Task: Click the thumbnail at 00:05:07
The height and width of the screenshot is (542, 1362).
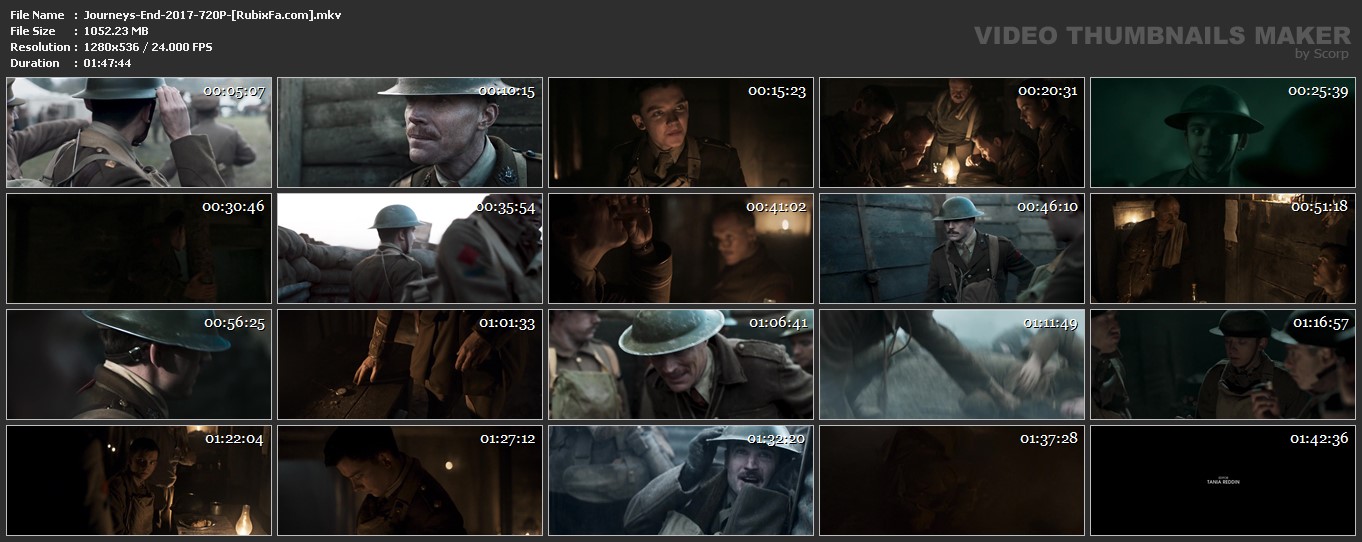Action: point(139,133)
